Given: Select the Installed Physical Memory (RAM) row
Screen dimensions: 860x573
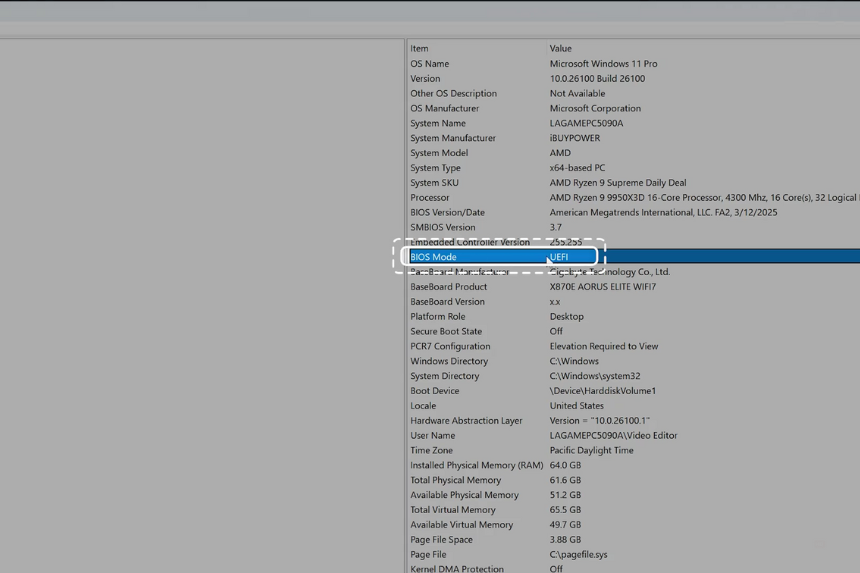Looking at the screenshot, I should 476,466.
